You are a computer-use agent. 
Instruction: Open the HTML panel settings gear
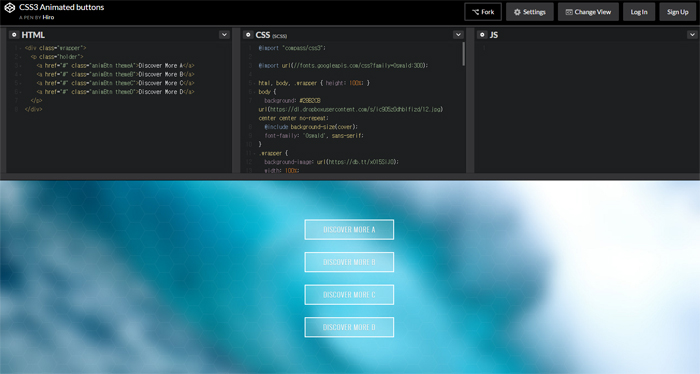[x=14, y=35]
